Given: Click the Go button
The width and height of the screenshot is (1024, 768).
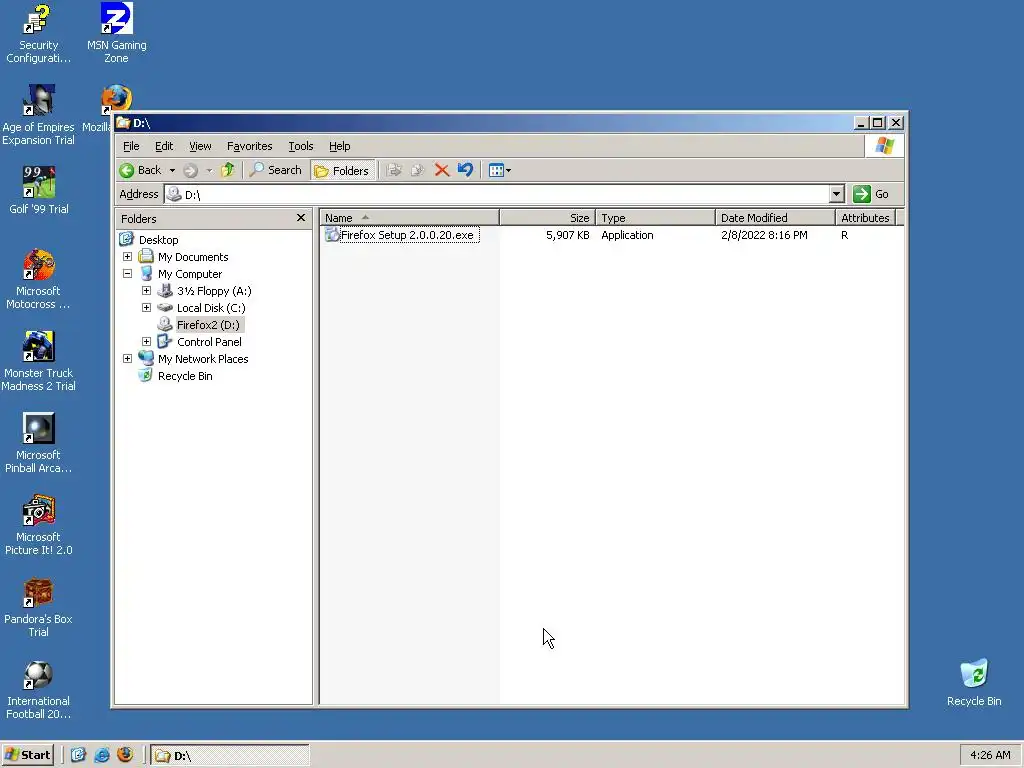Looking at the screenshot, I should [871, 194].
